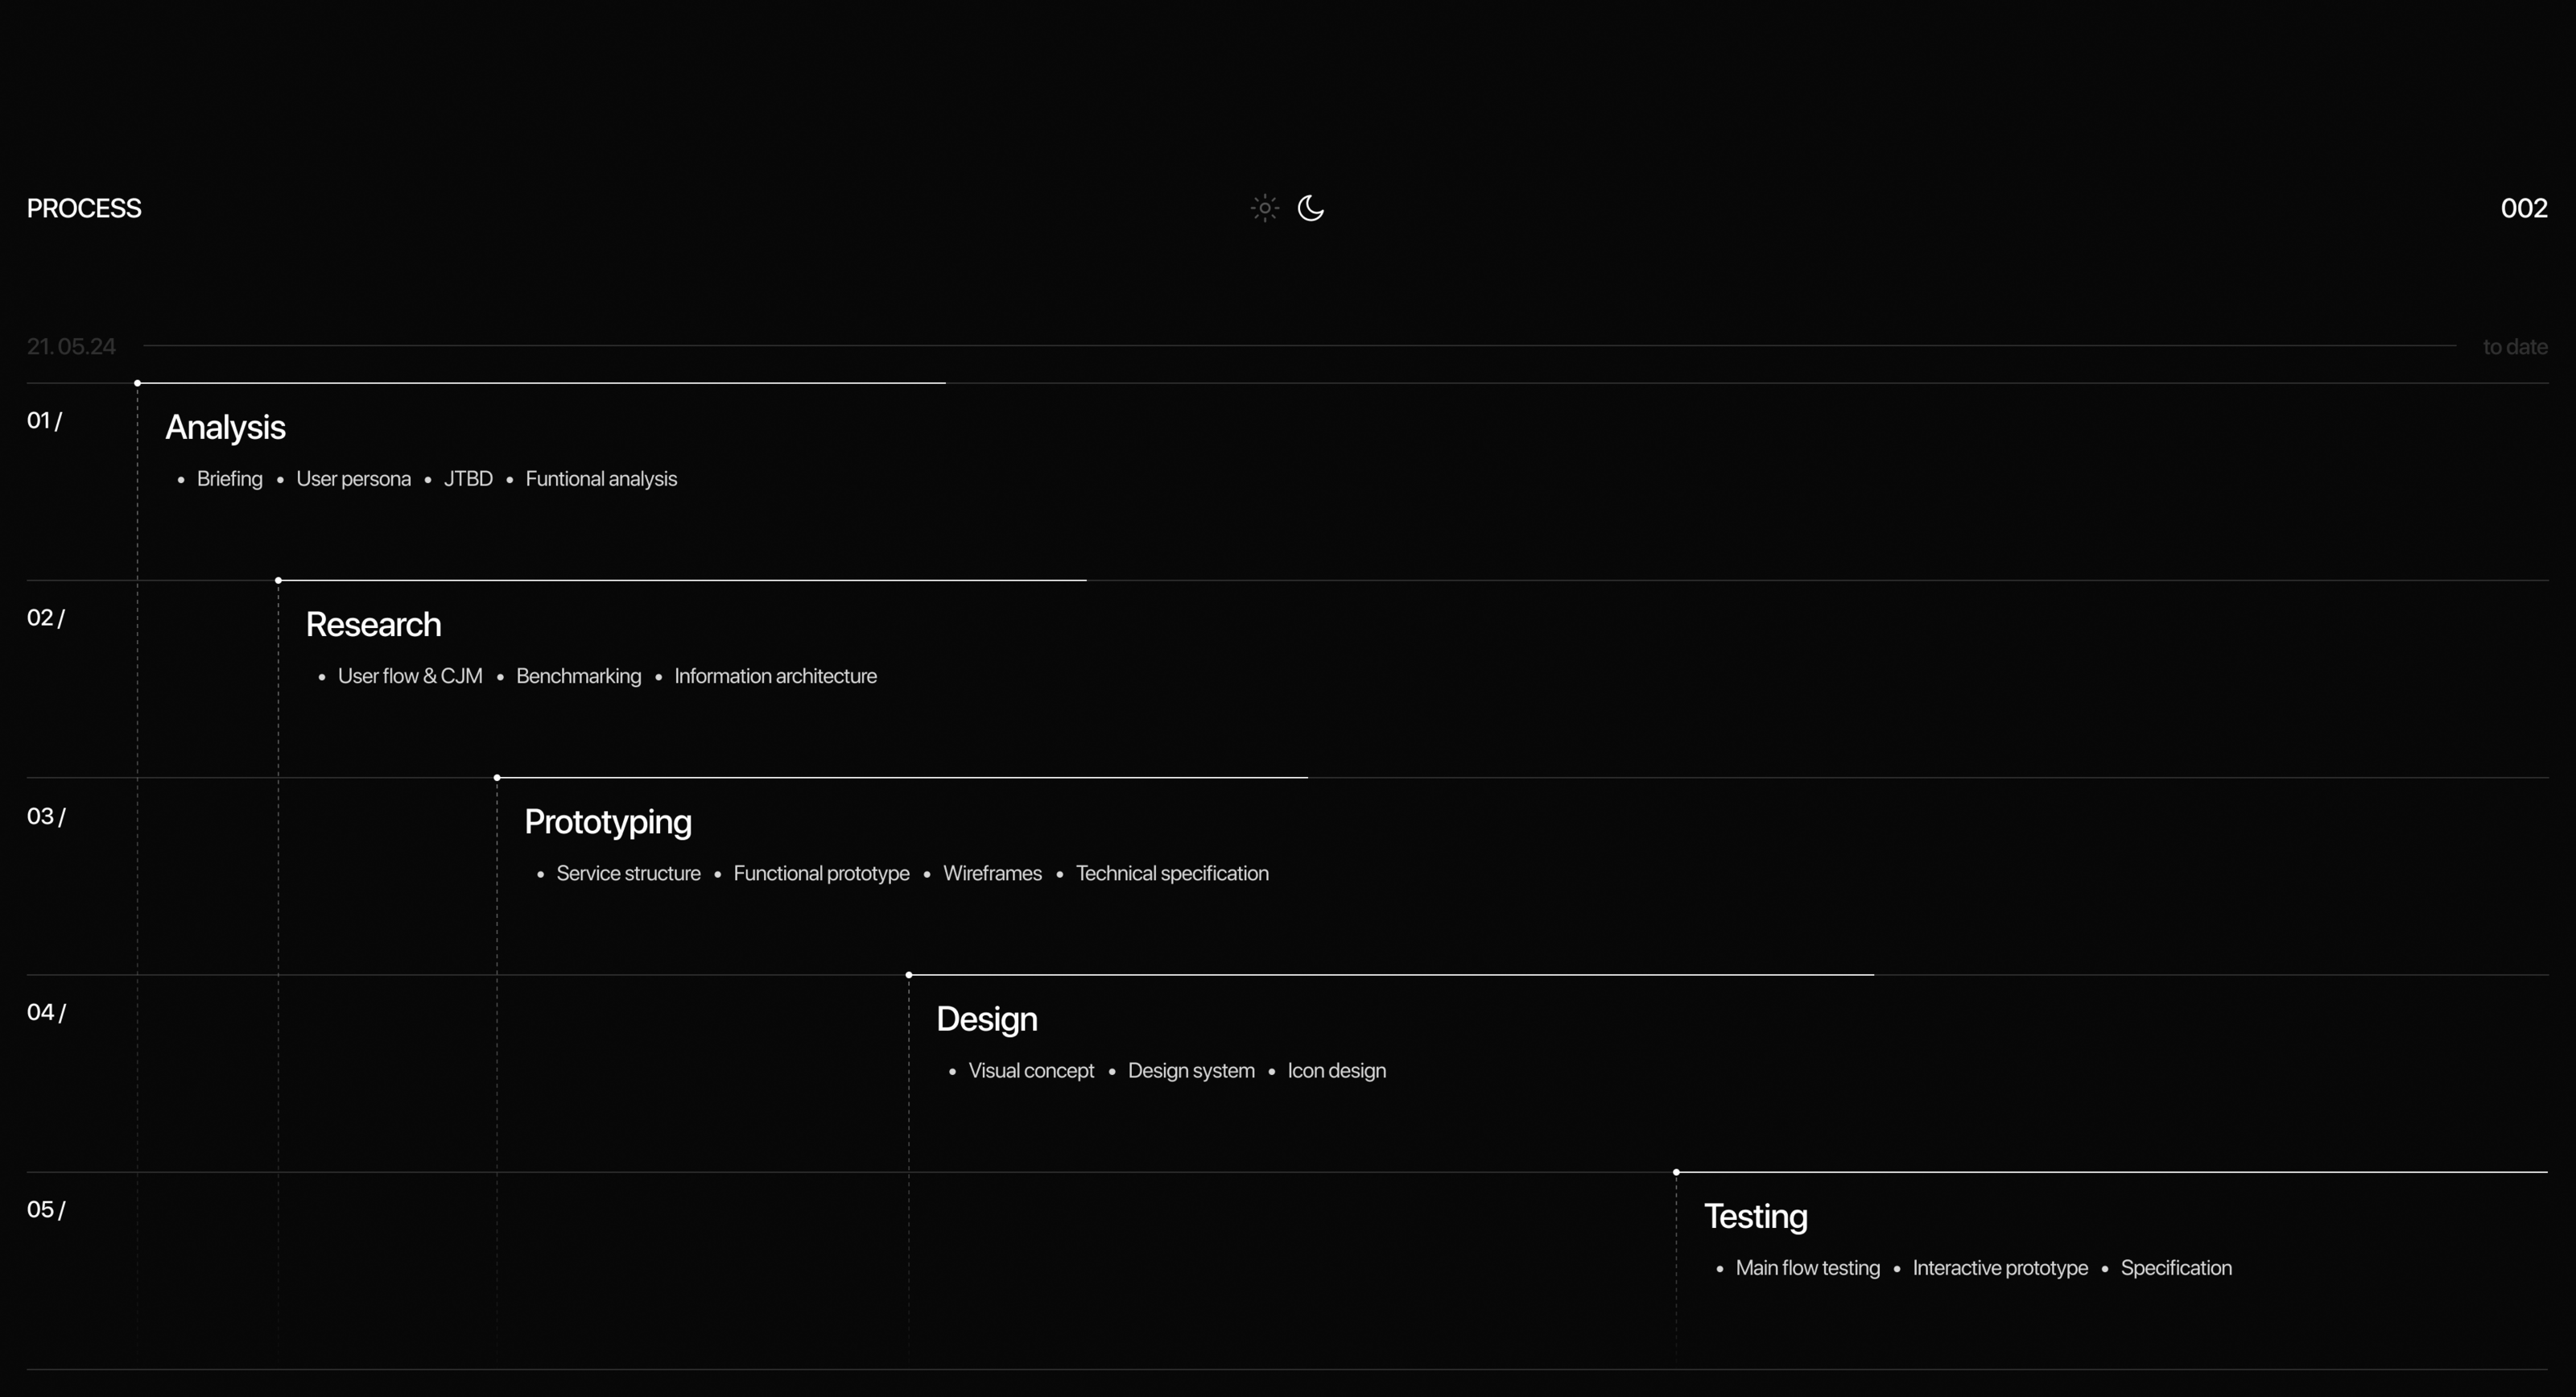
Task: Click the Prototyping timeline start dot
Action: click(497, 777)
